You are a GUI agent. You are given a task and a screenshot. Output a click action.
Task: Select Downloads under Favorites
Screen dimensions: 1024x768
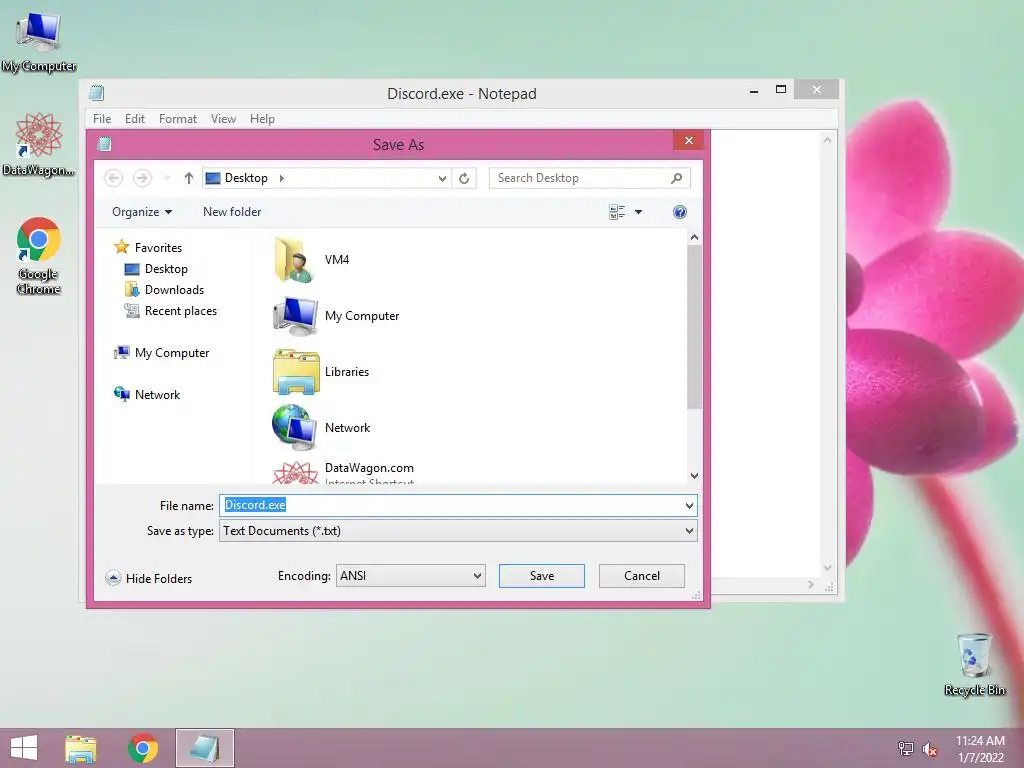[x=164, y=290]
